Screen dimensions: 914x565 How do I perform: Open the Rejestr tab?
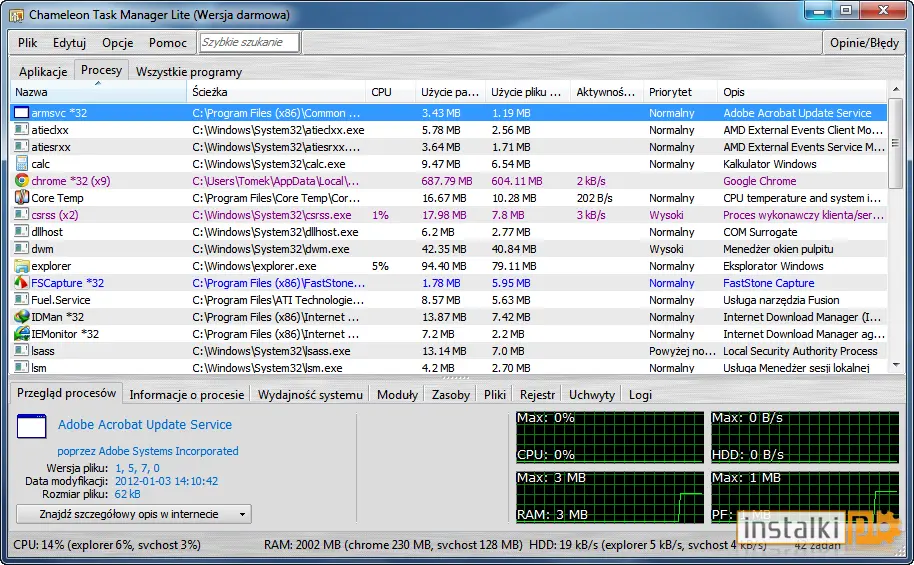[x=537, y=395]
